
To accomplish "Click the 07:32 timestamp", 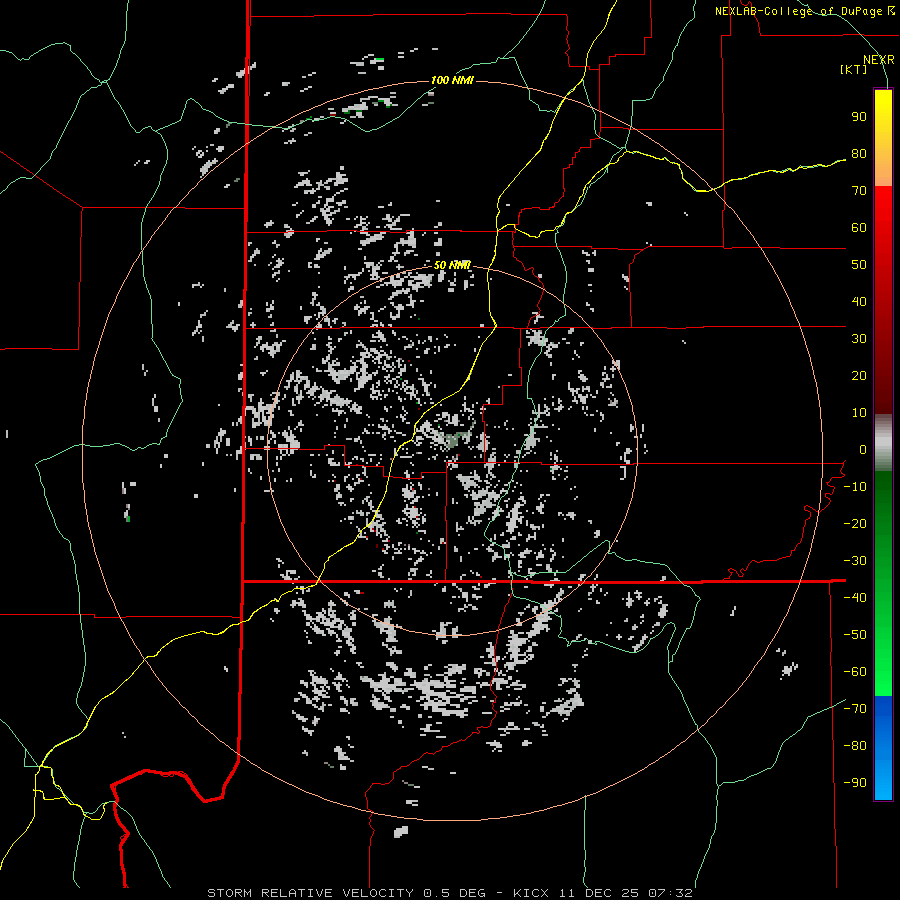I will (x=670, y=893).
